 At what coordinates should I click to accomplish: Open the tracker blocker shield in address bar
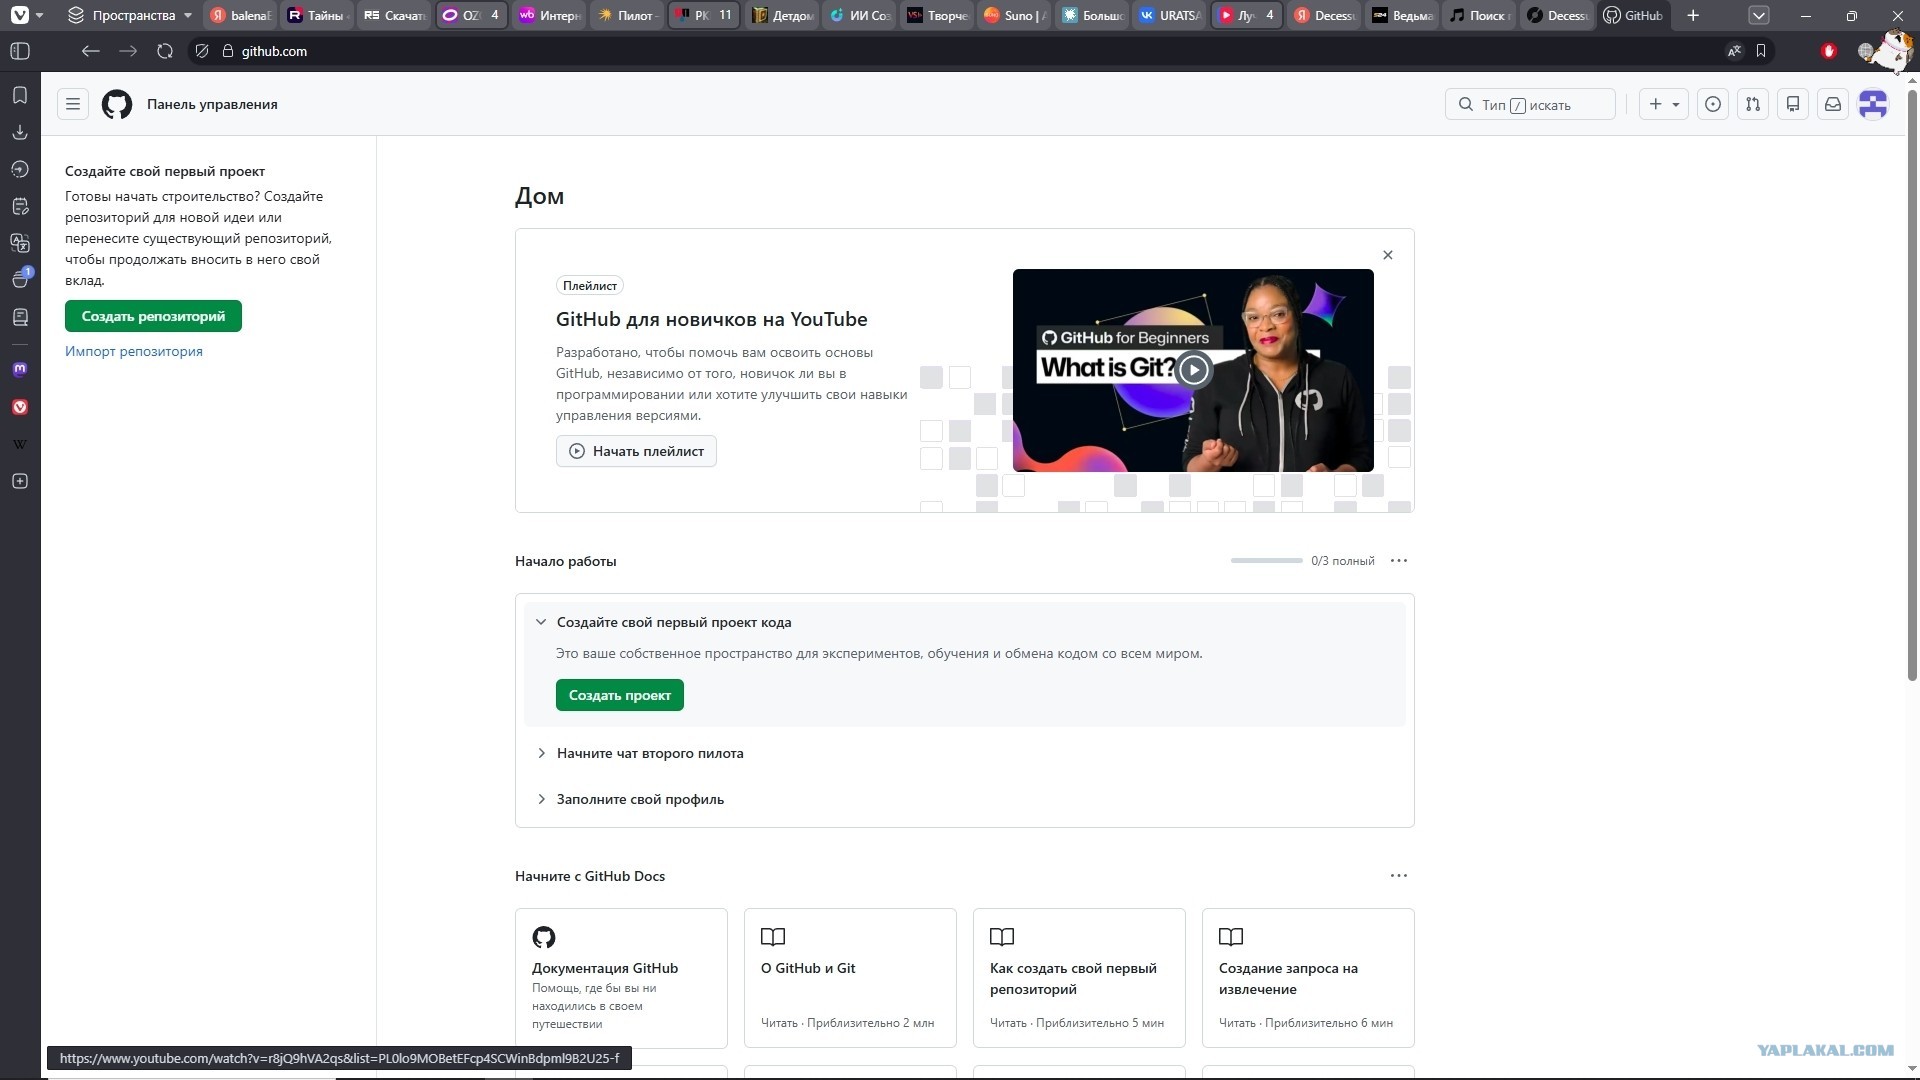coord(202,51)
